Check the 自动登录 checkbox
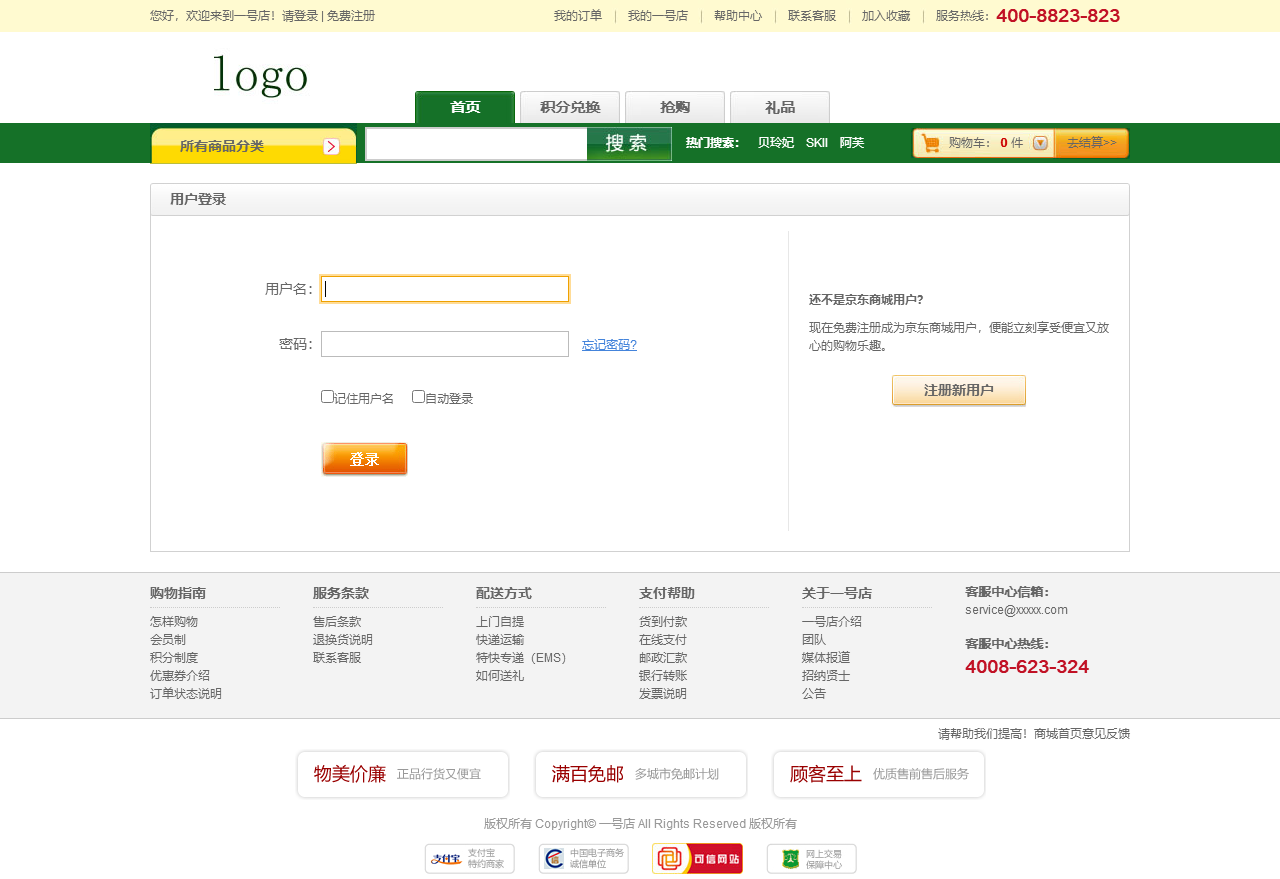The height and width of the screenshot is (879, 1280). [x=418, y=397]
